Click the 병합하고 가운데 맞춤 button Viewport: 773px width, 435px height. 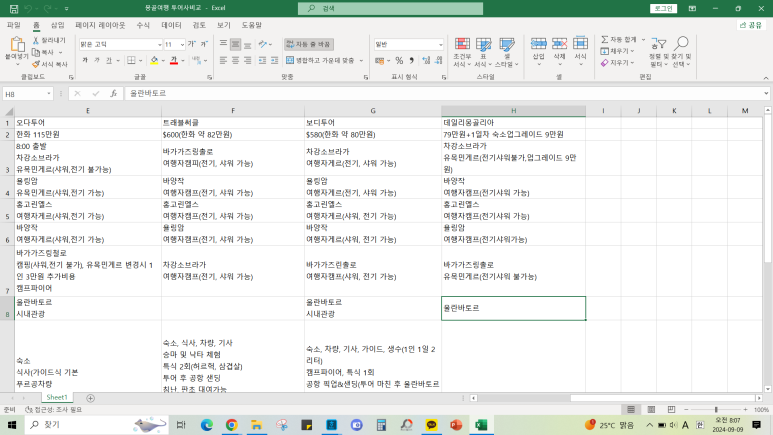click(x=320, y=61)
